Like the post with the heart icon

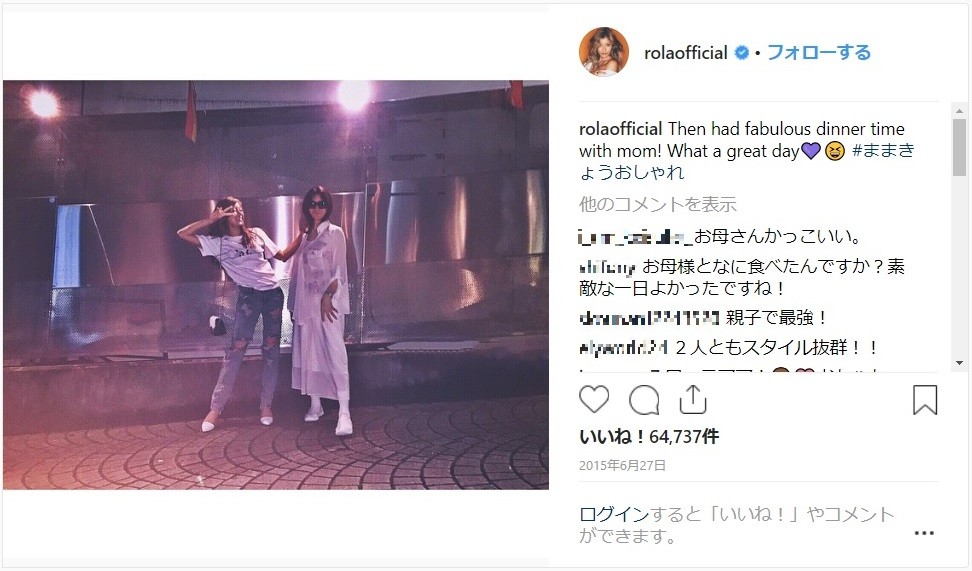[x=594, y=399]
